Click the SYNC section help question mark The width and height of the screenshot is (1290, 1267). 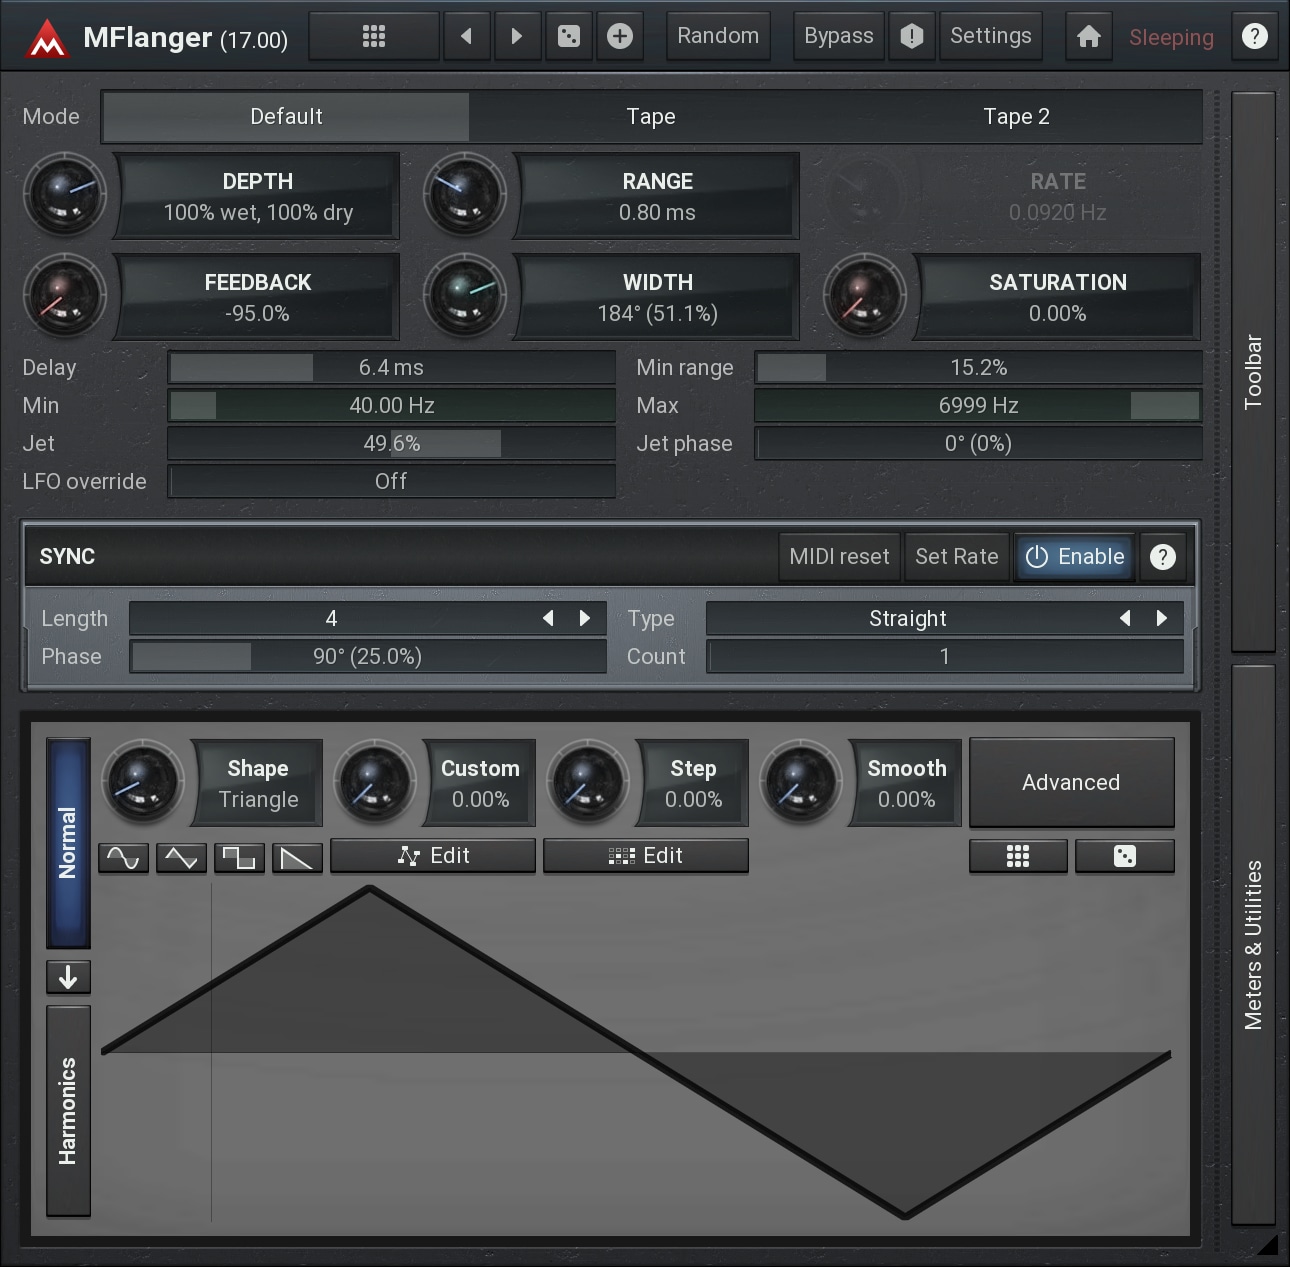click(1162, 557)
